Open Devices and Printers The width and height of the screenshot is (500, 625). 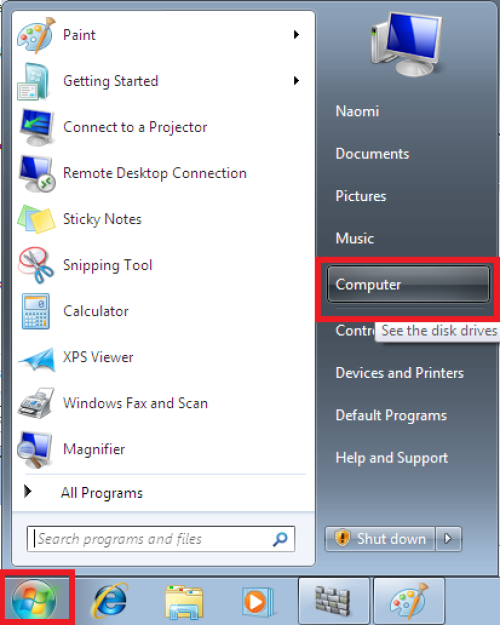click(400, 373)
